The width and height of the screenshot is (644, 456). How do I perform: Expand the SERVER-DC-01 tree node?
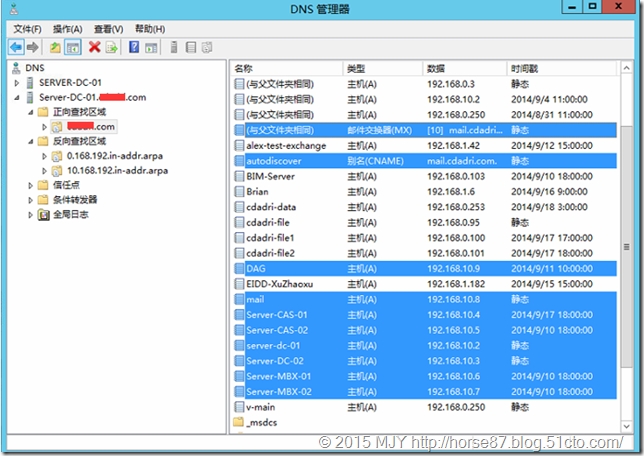point(16,82)
